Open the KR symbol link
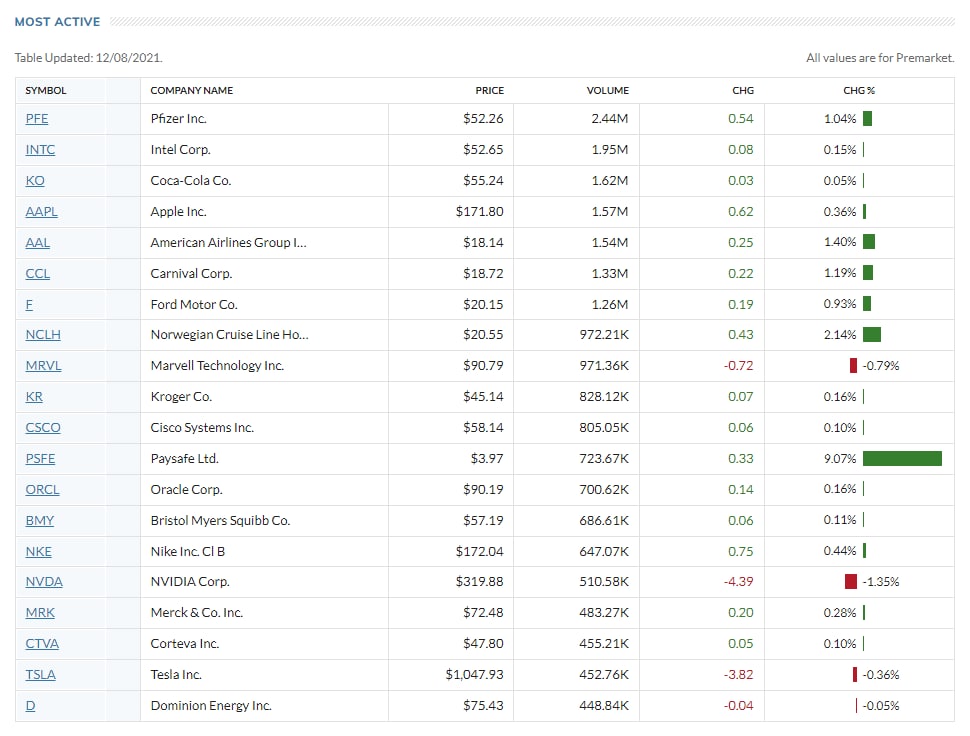 [x=34, y=396]
